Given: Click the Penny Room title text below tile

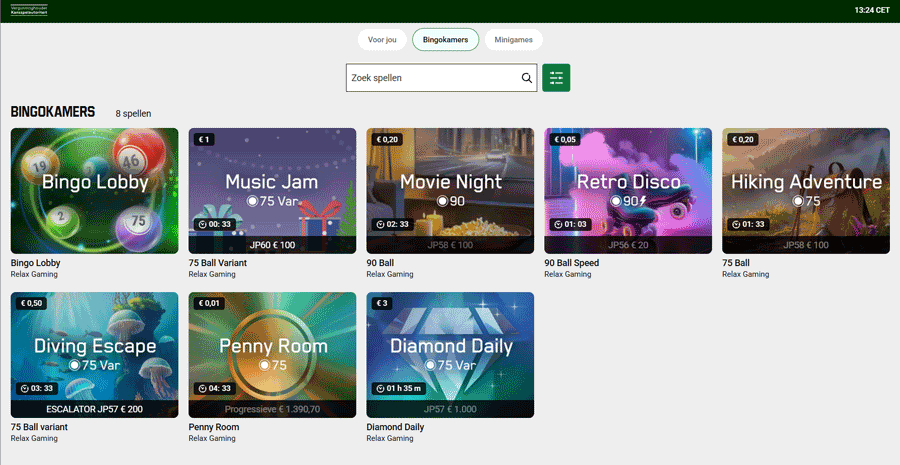Looking at the screenshot, I should tap(214, 427).
